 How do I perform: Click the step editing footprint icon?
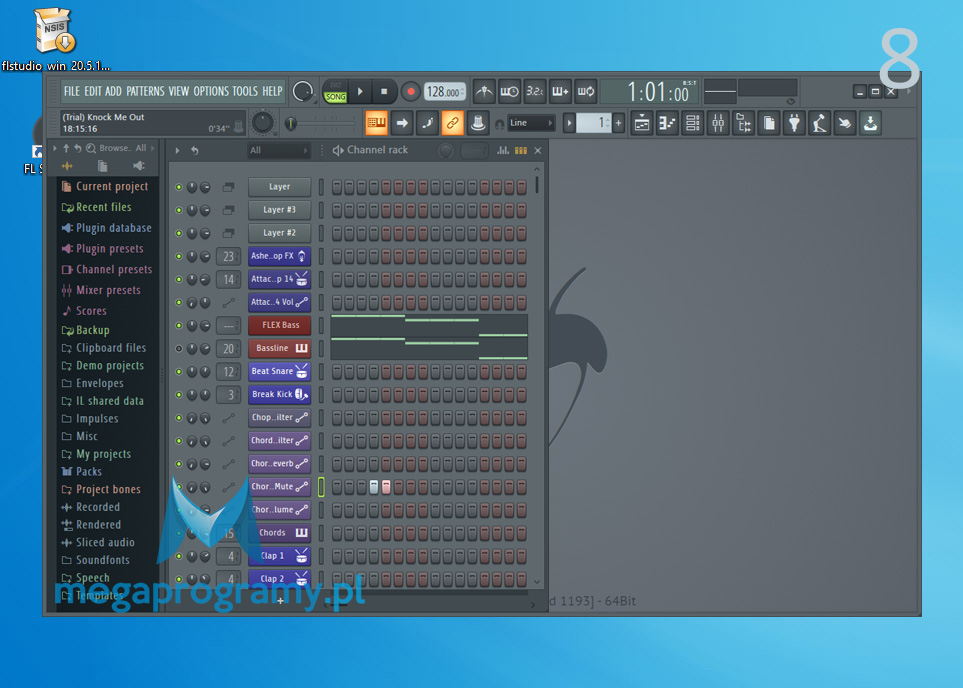pyautogui.click(x=427, y=123)
